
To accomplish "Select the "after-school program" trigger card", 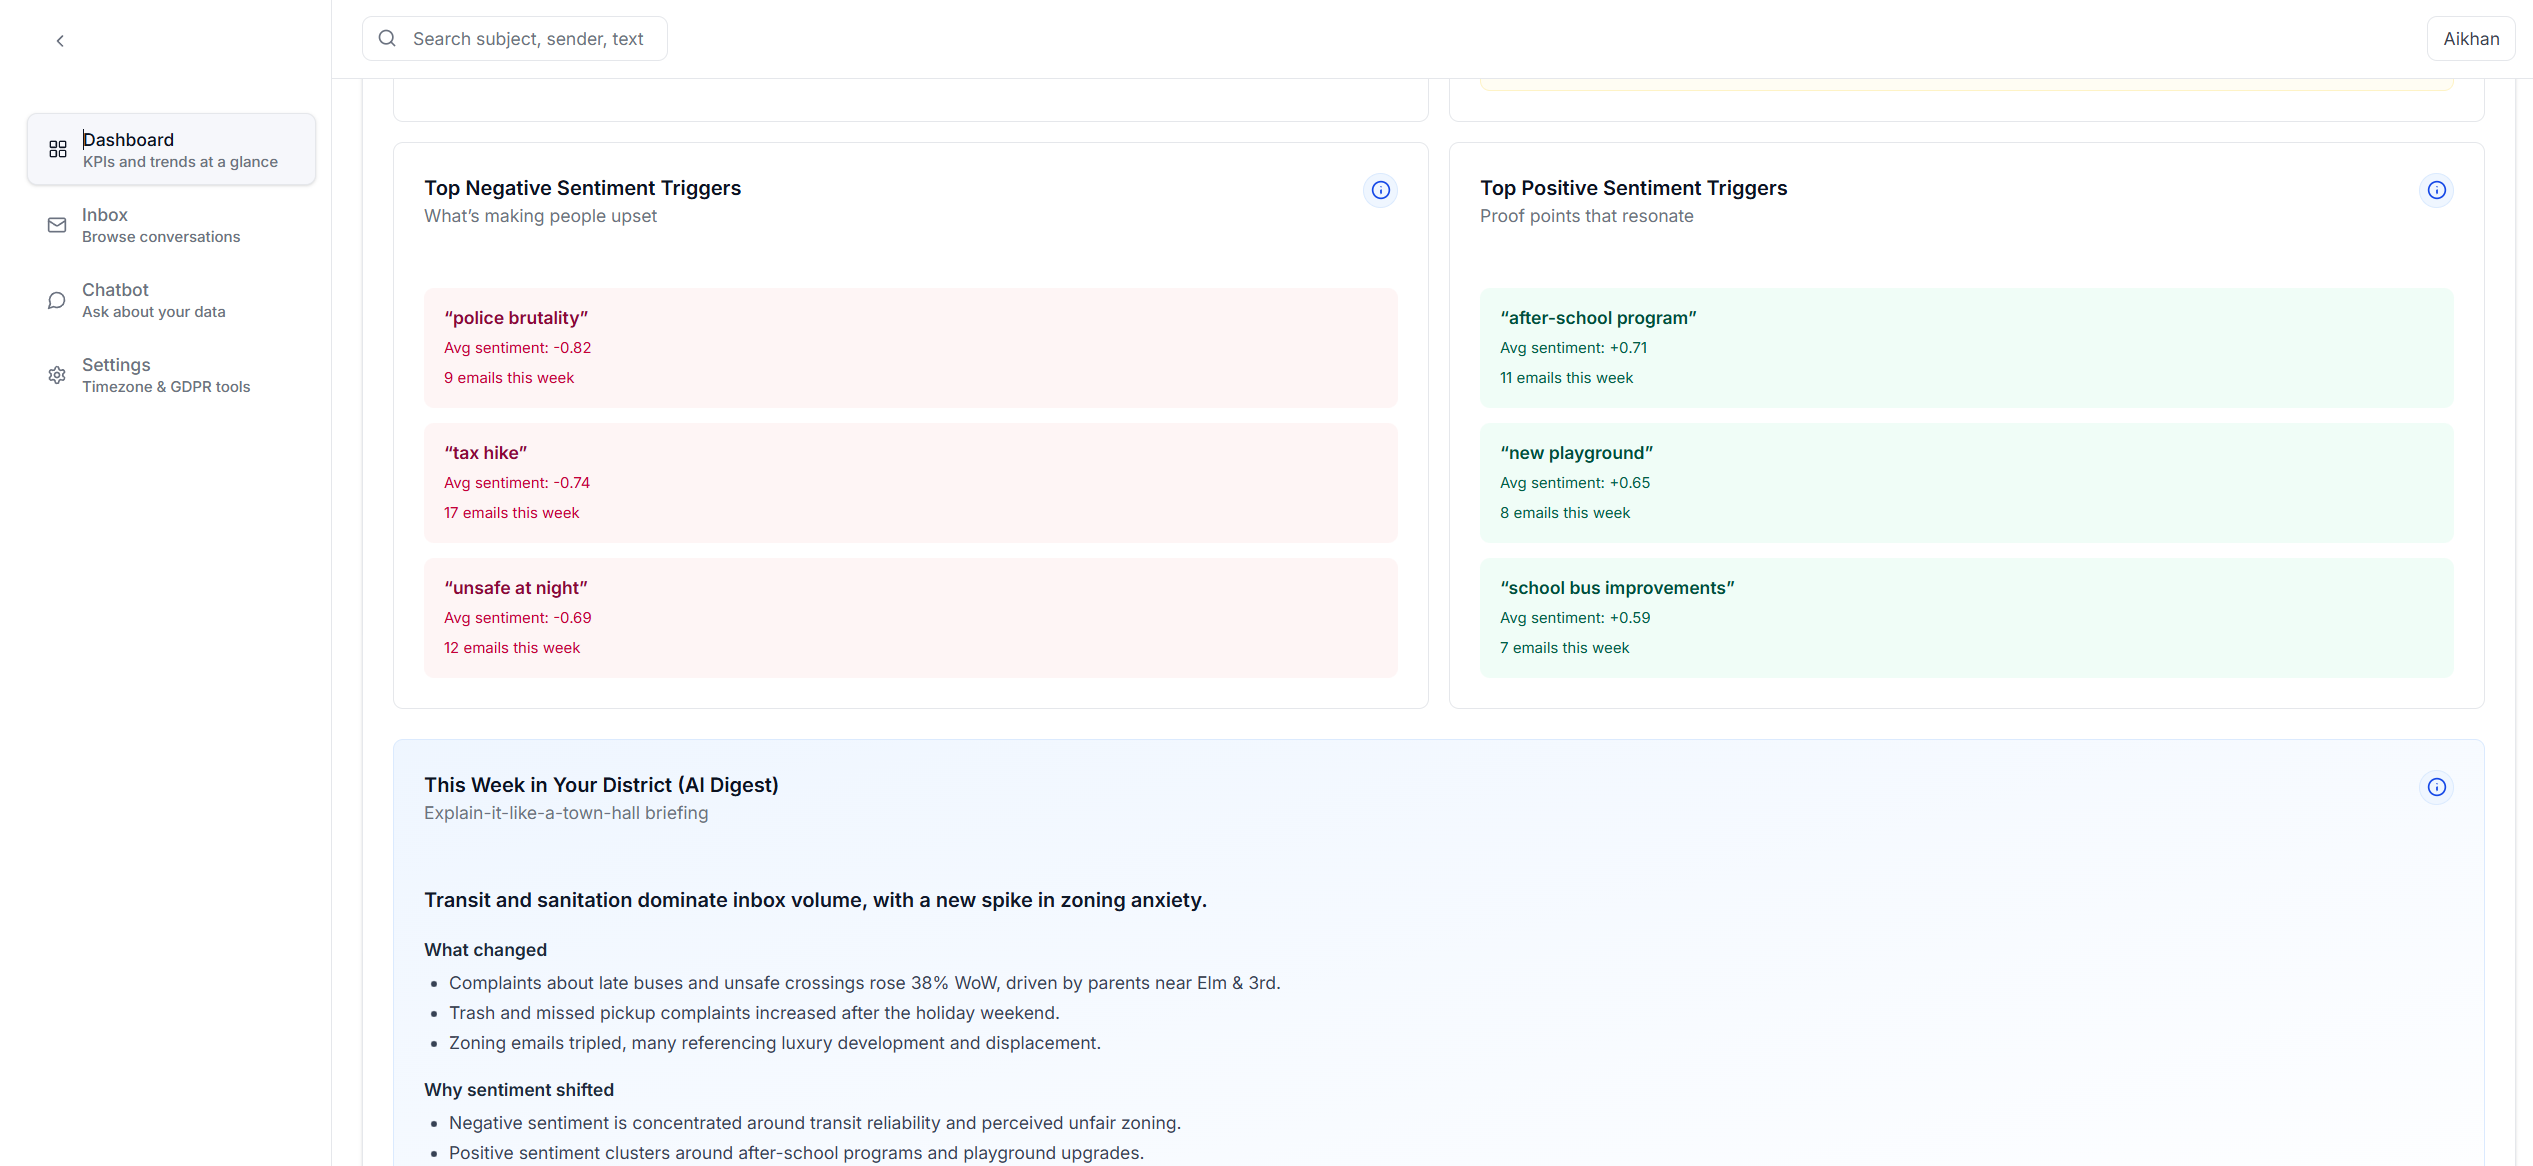I will click(1965, 347).
